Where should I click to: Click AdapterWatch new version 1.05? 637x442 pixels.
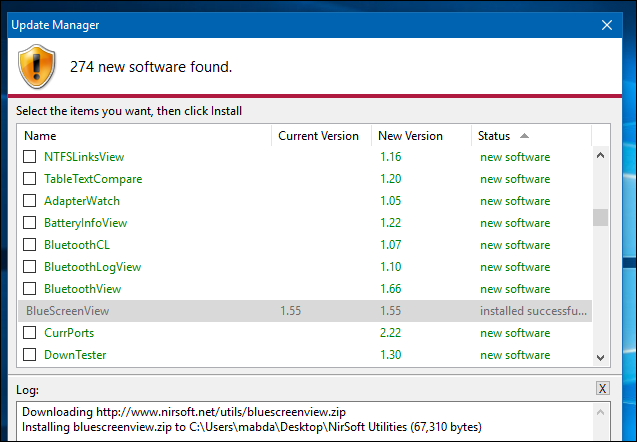[391, 201]
